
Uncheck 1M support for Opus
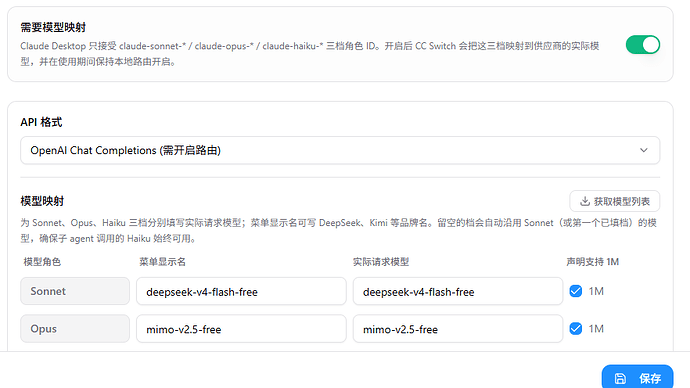coord(576,329)
